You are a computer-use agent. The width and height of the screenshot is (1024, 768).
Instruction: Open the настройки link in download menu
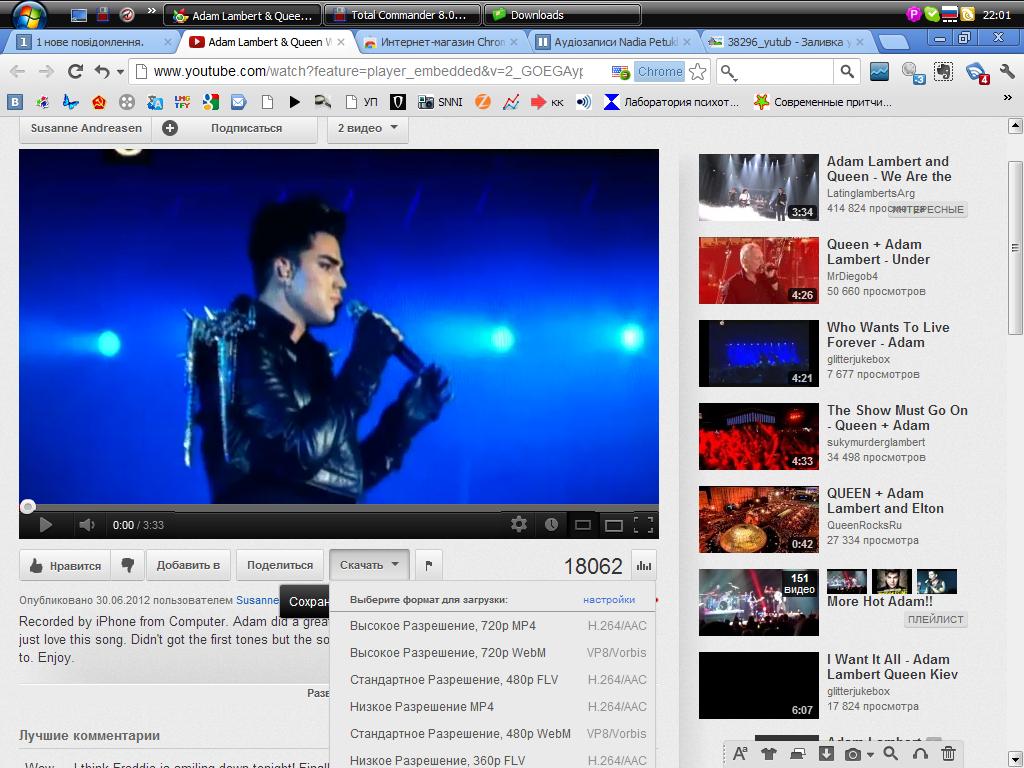point(609,600)
